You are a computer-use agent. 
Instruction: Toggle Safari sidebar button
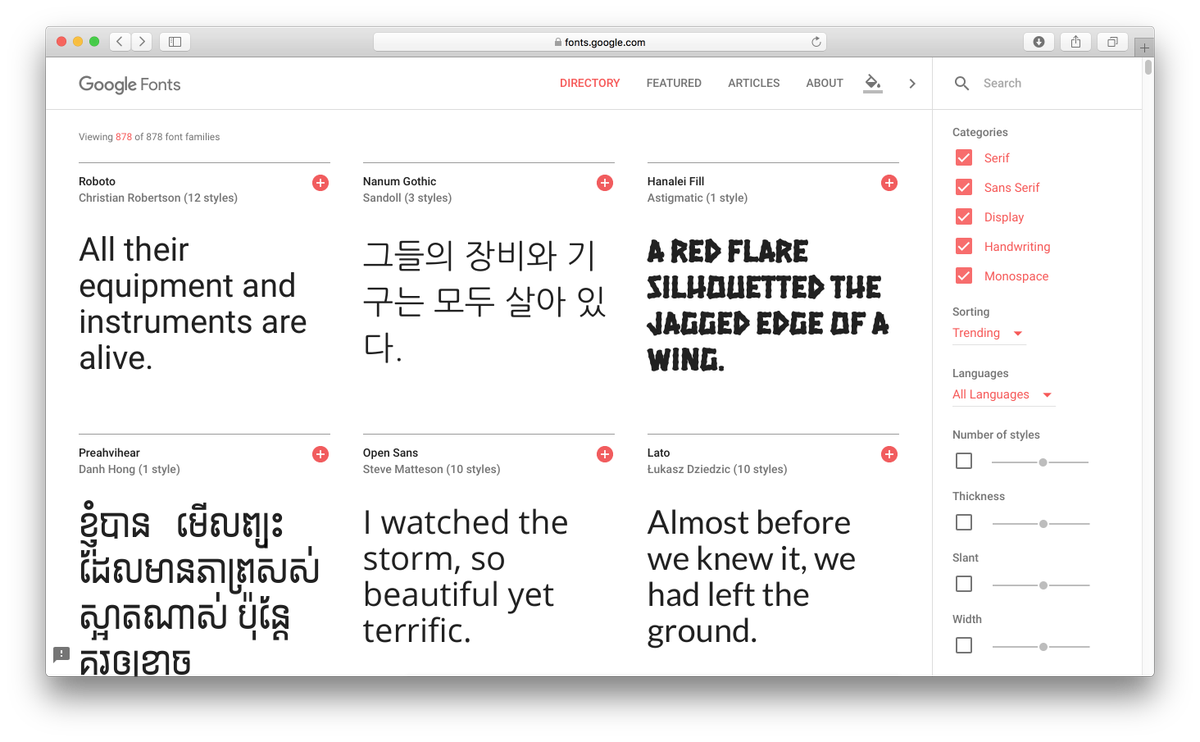click(x=175, y=42)
